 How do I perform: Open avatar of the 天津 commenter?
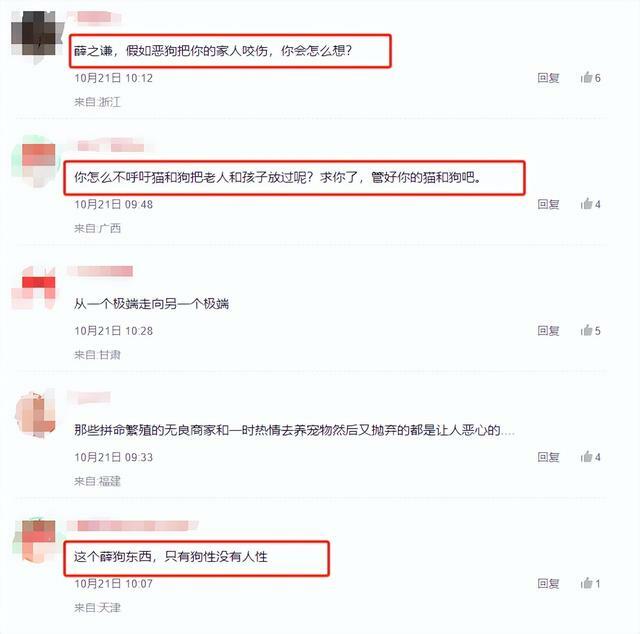tap(38, 541)
